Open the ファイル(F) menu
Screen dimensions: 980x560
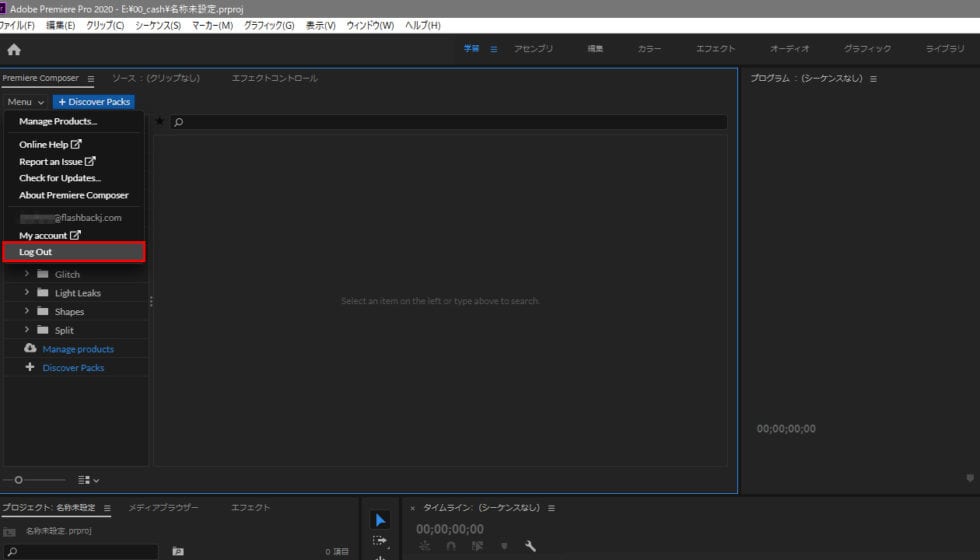pyautogui.click(x=17, y=26)
